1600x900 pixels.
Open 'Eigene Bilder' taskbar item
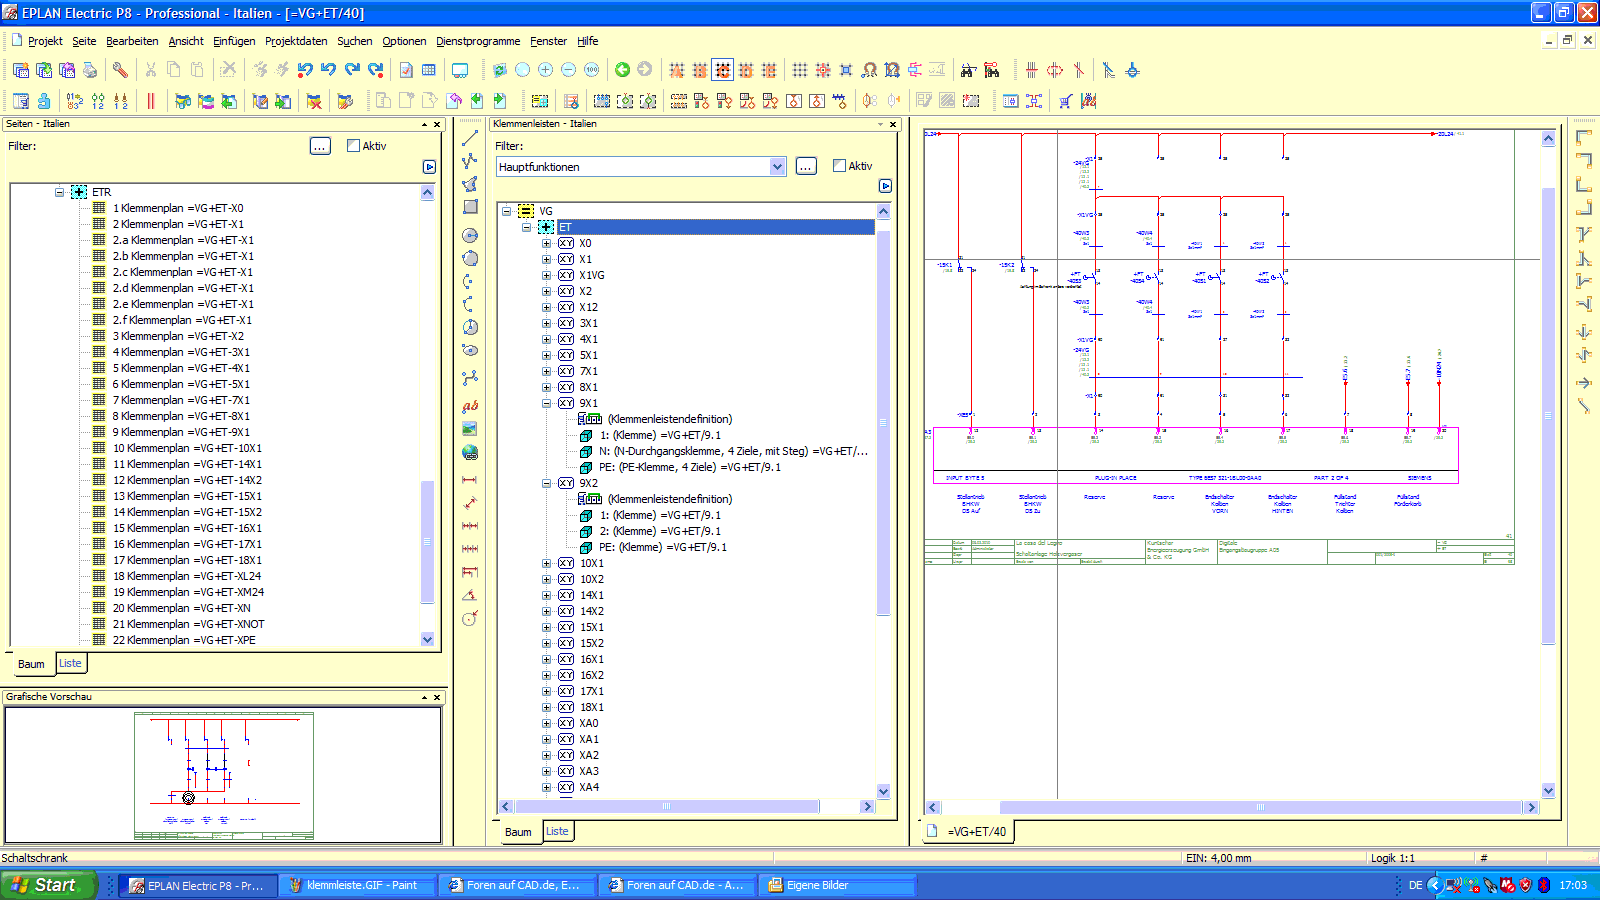tap(838, 885)
